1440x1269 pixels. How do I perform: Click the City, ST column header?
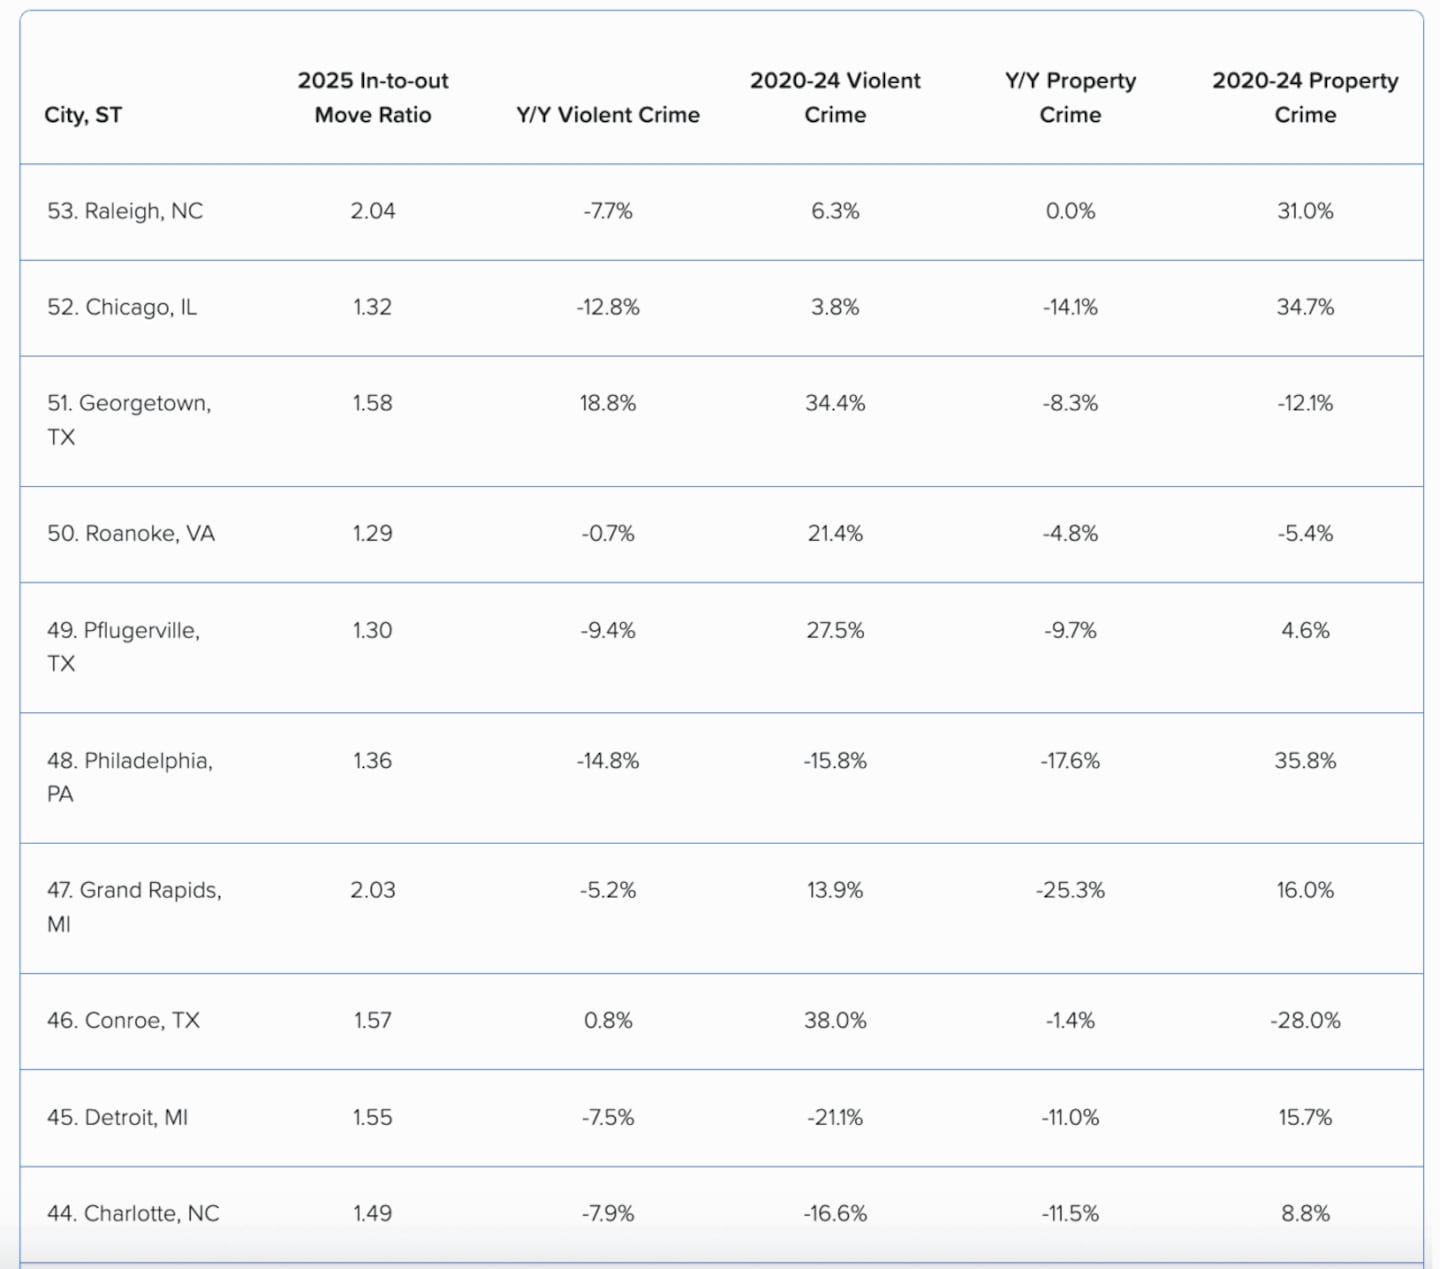[83, 115]
